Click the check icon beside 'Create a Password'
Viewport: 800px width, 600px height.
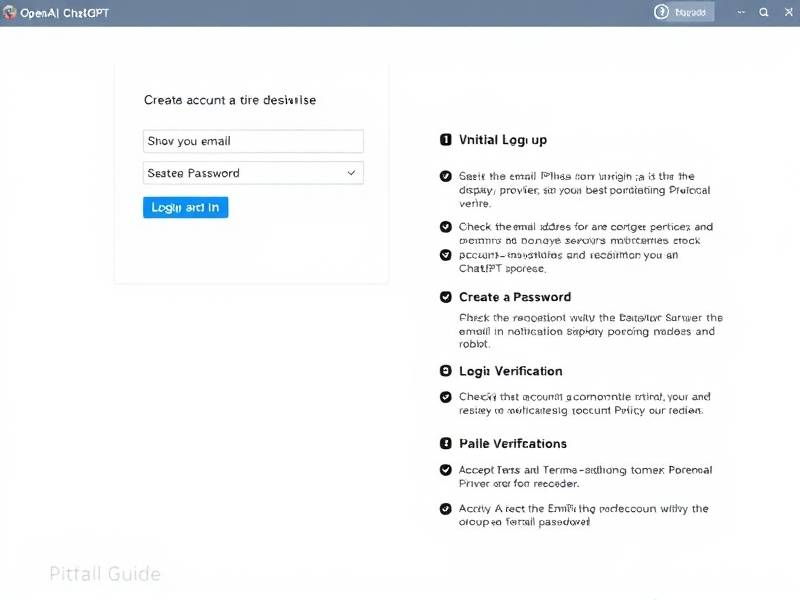tap(446, 297)
